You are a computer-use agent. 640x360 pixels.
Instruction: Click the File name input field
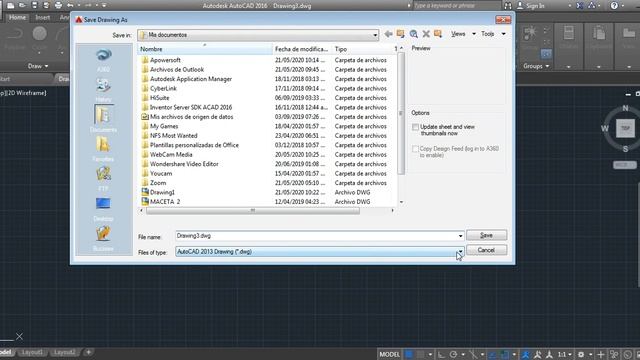click(x=316, y=236)
